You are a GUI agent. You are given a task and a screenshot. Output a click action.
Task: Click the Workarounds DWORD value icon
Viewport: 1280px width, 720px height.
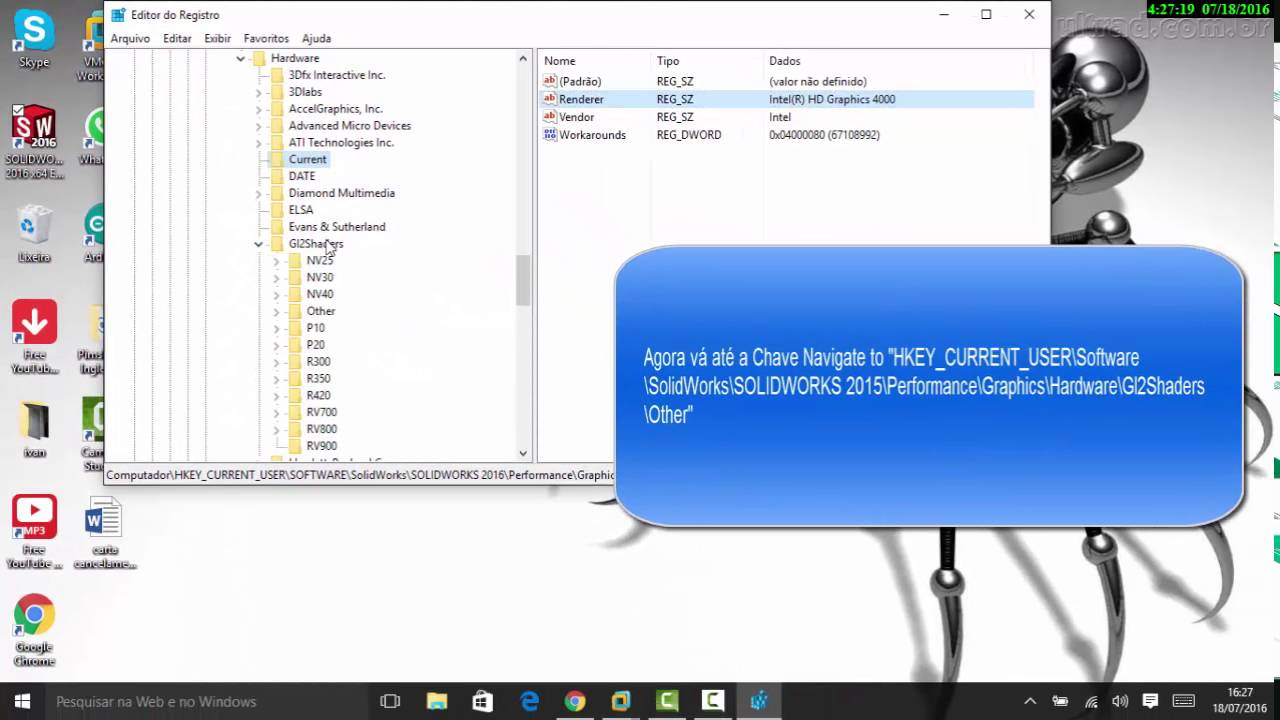pyautogui.click(x=549, y=135)
